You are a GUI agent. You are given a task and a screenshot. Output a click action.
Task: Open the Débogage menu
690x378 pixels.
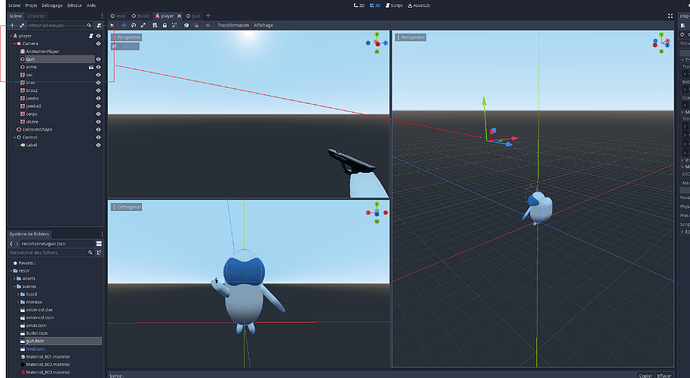pyautogui.click(x=52, y=5)
